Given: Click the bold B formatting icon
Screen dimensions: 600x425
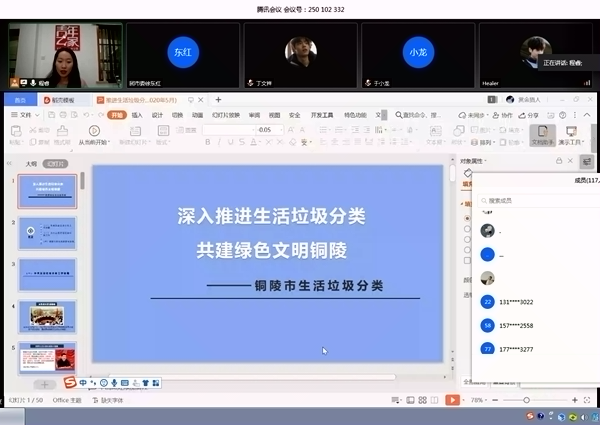Looking at the screenshot, I should coord(207,142).
